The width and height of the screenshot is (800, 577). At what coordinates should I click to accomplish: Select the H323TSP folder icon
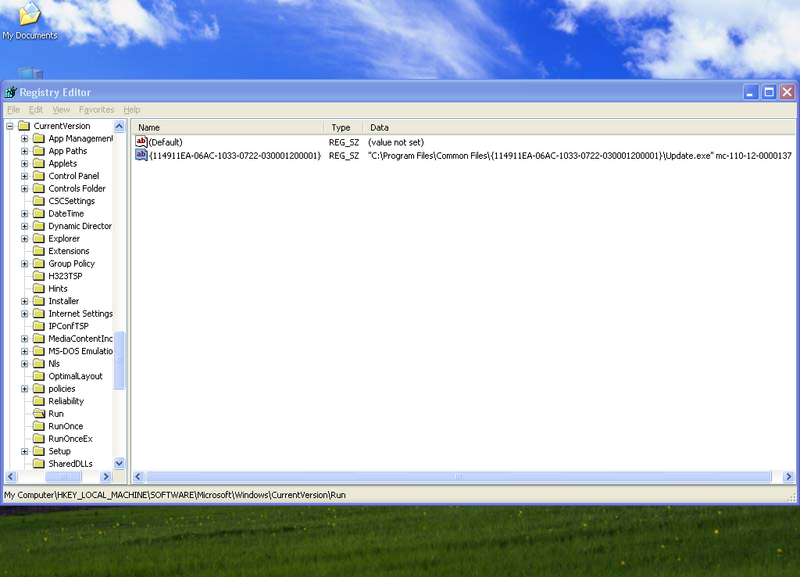[39, 276]
